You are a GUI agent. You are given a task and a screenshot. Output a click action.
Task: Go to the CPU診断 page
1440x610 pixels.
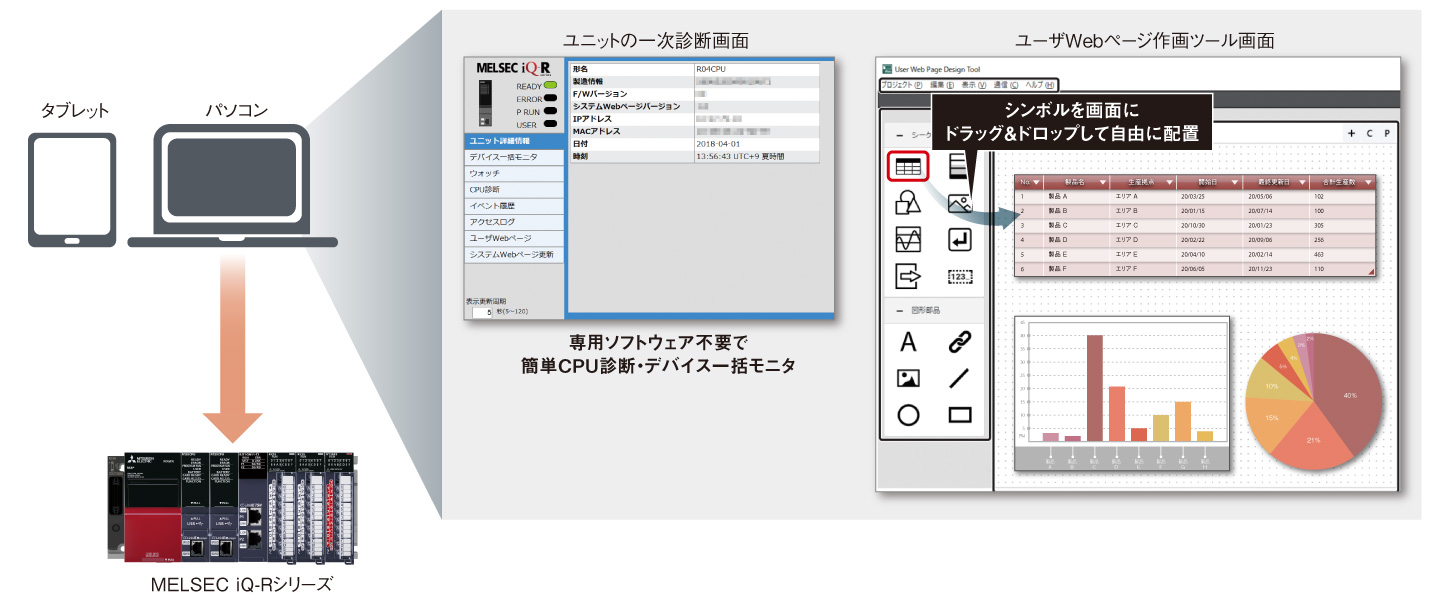click(x=514, y=189)
